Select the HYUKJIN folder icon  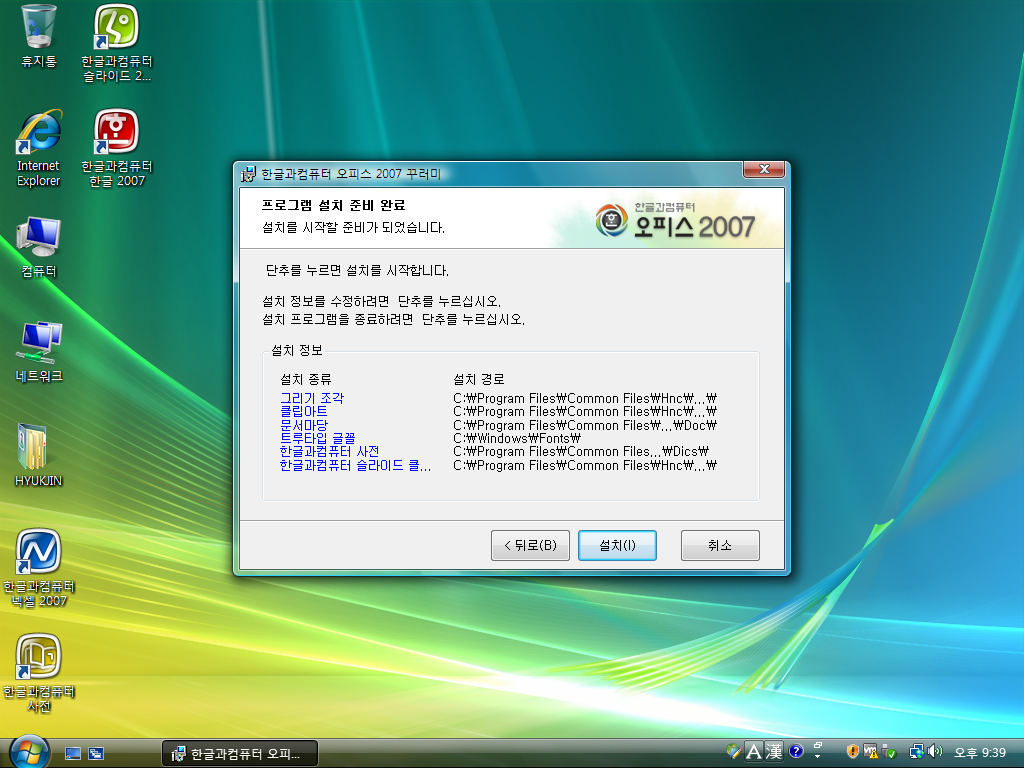click(x=38, y=455)
